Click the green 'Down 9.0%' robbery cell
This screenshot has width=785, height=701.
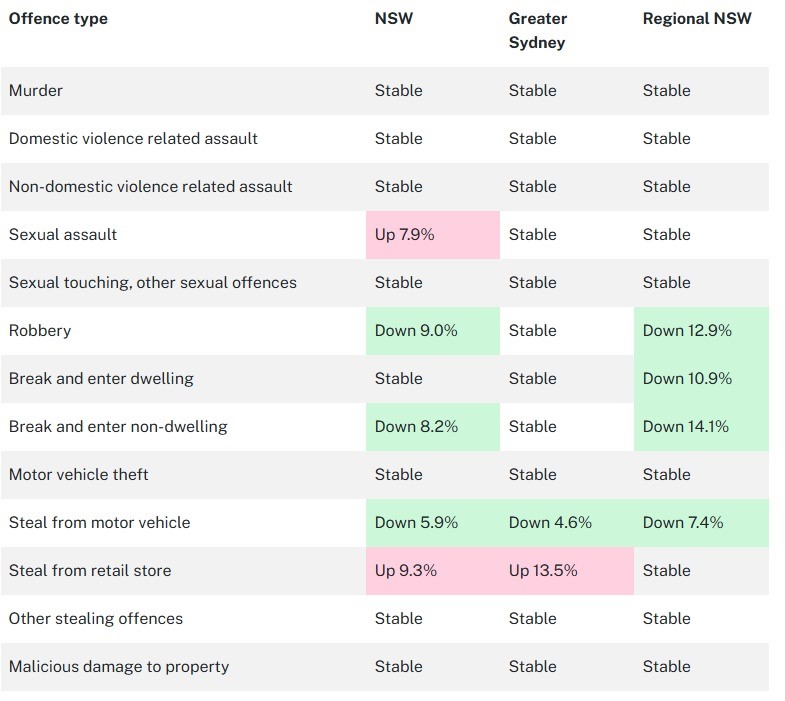(x=416, y=331)
